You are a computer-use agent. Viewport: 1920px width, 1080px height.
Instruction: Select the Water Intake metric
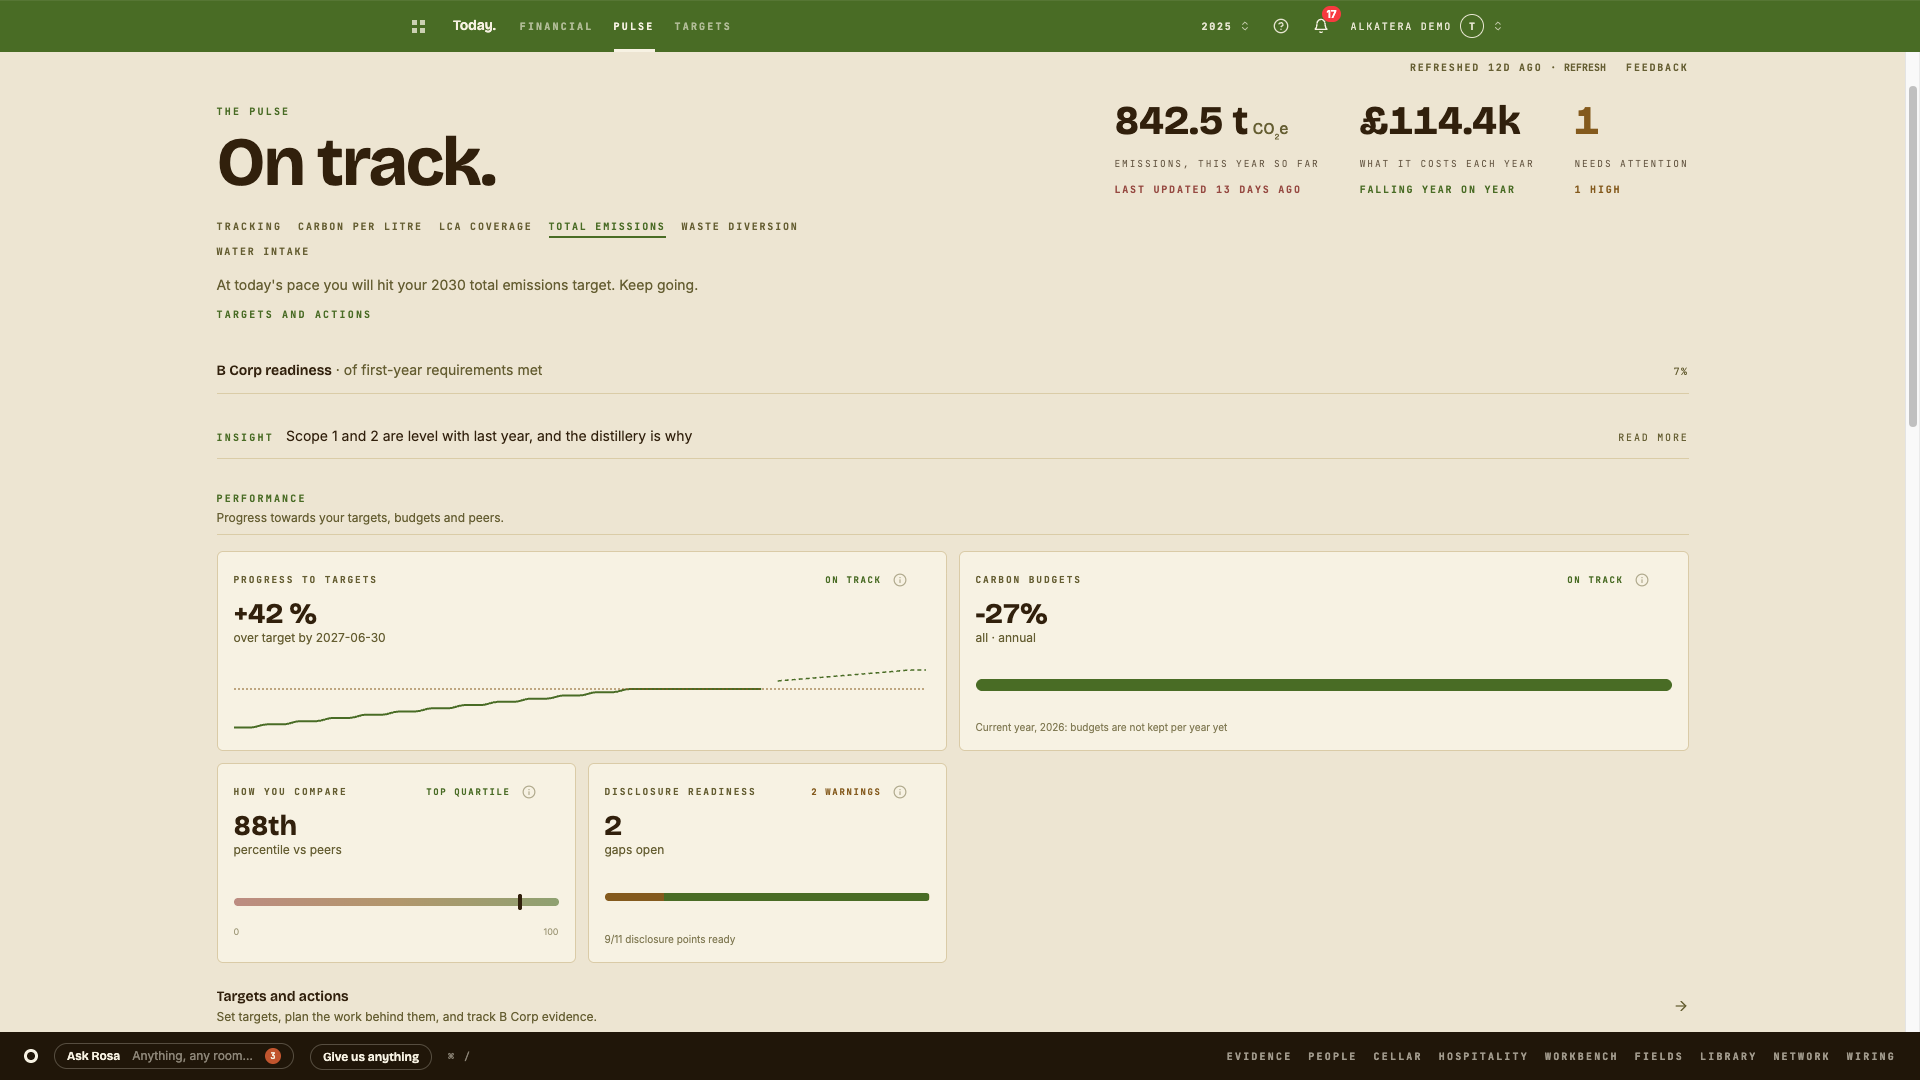263,252
